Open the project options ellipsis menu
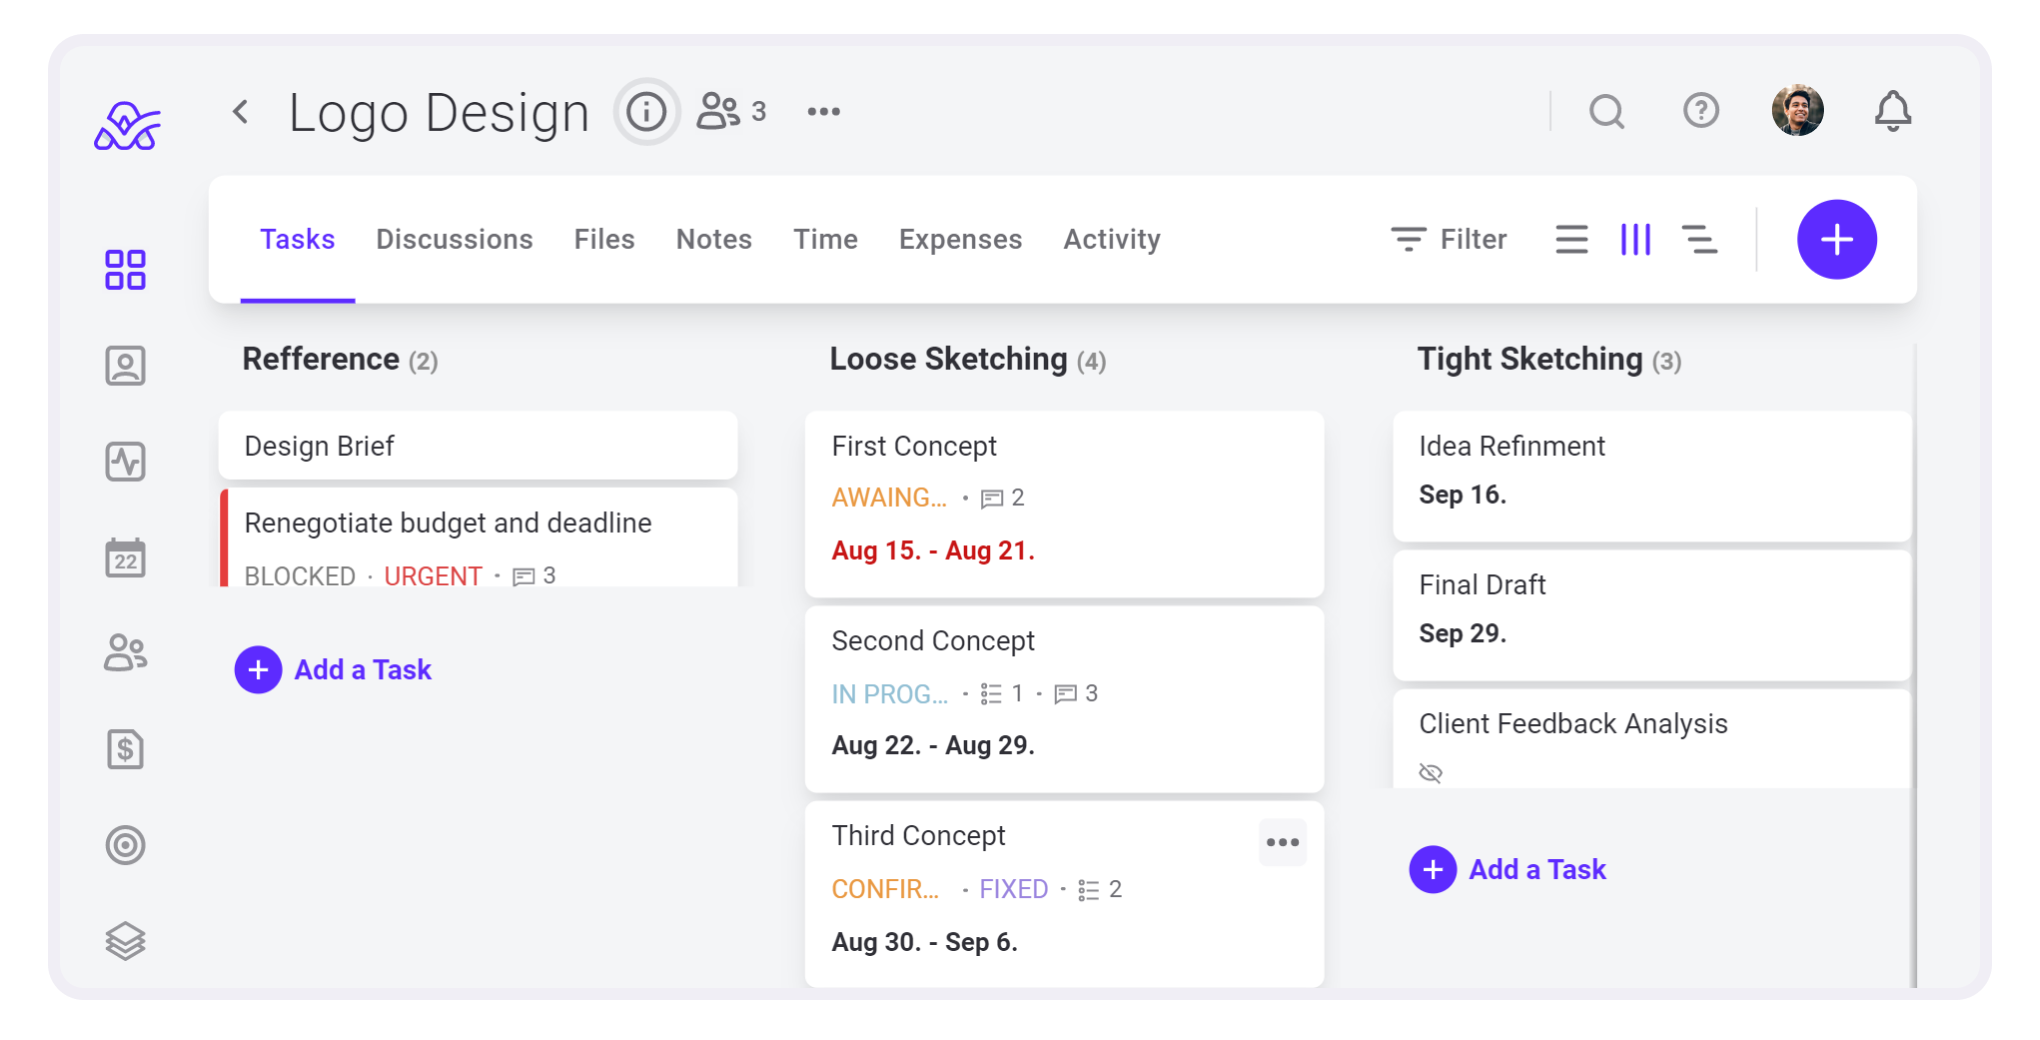This screenshot has height=1040, width=2040. (x=823, y=111)
